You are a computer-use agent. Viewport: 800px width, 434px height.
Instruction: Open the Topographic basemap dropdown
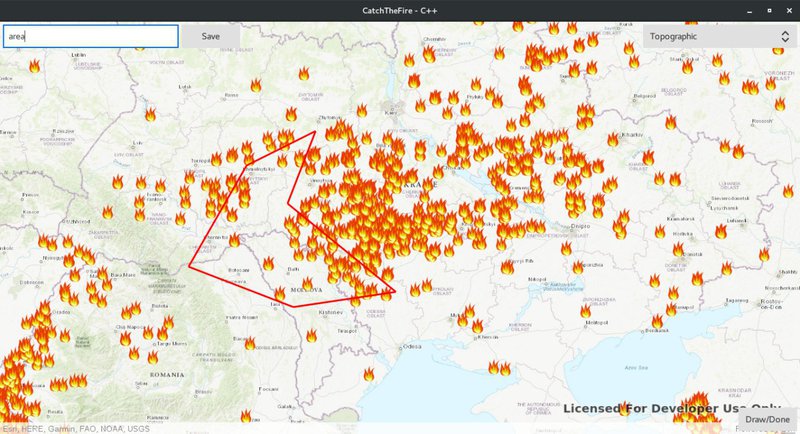pyautogui.click(x=715, y=36)
